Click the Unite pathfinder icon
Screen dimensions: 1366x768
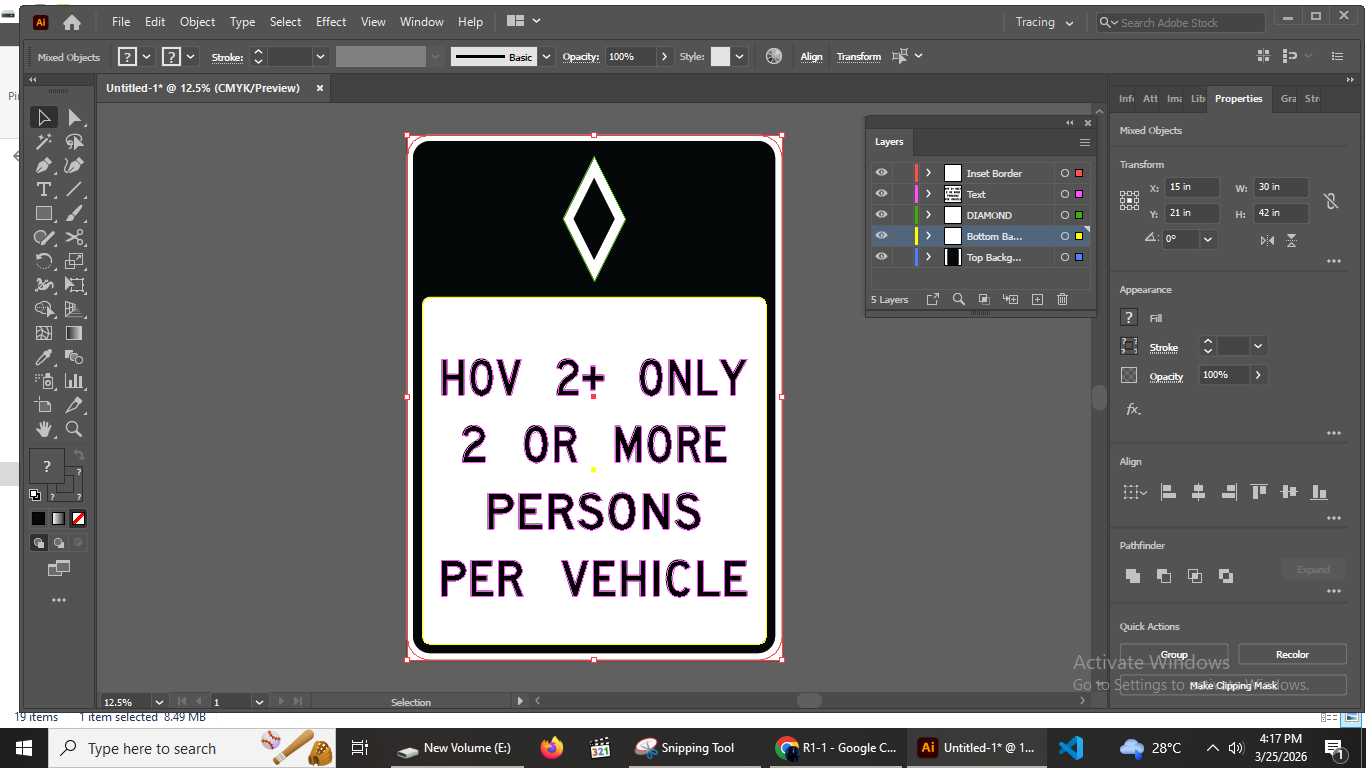(x=1133, y=576)
